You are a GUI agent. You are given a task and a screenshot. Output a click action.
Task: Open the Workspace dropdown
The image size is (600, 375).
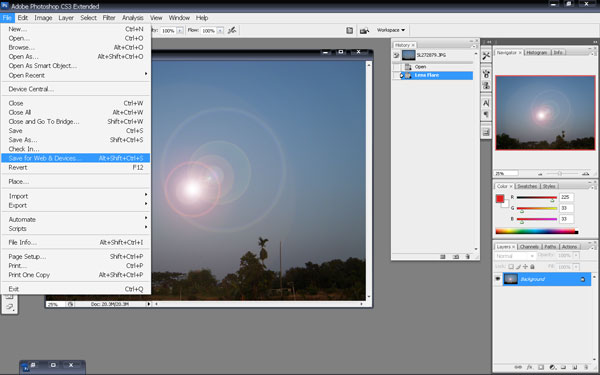(391, 30)
